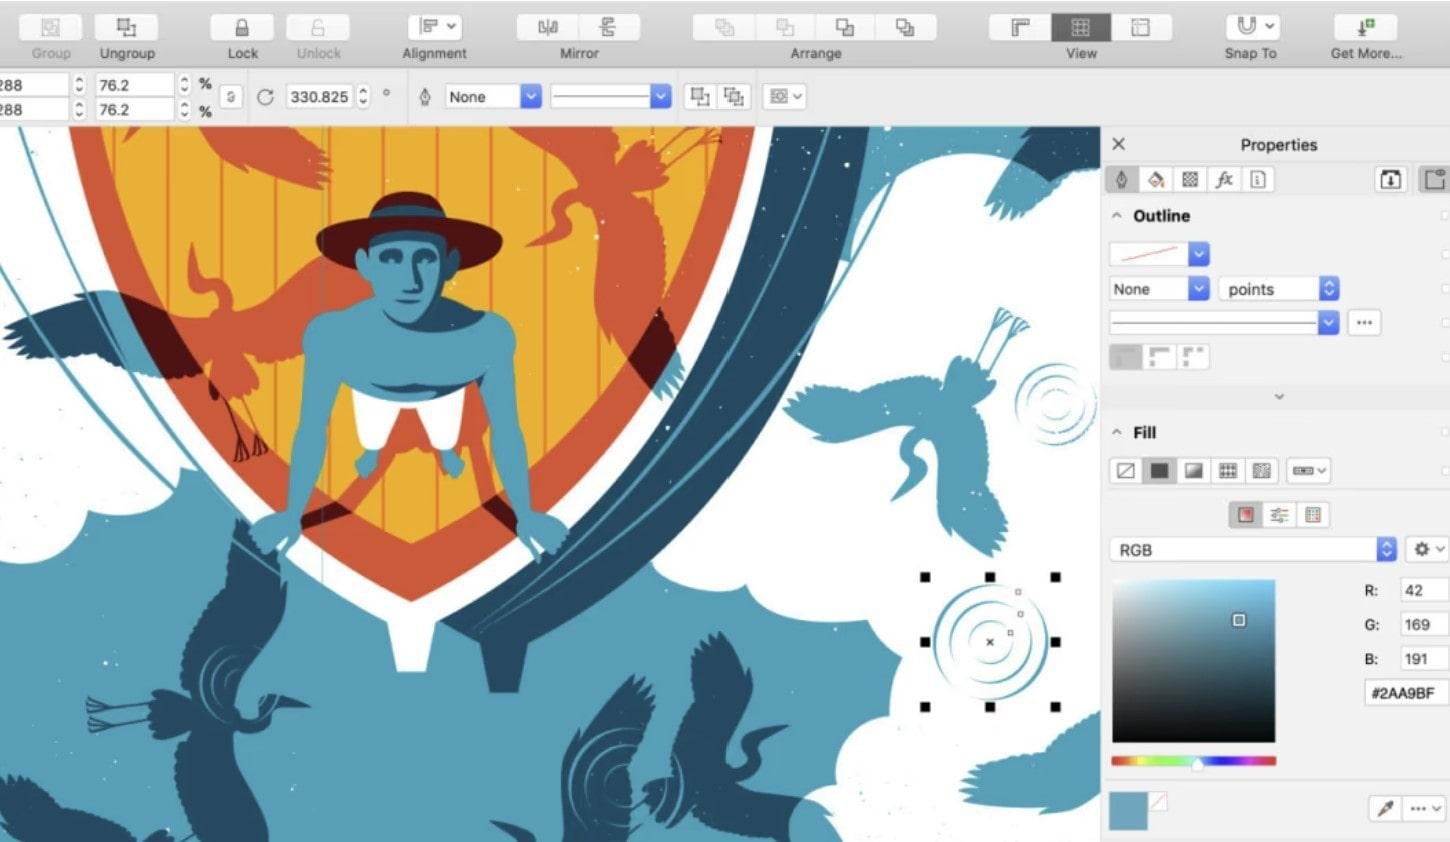Switch to the Transparency checkerboard tab
Viewport: 1450px width, 842px height.
point(1190,179)
